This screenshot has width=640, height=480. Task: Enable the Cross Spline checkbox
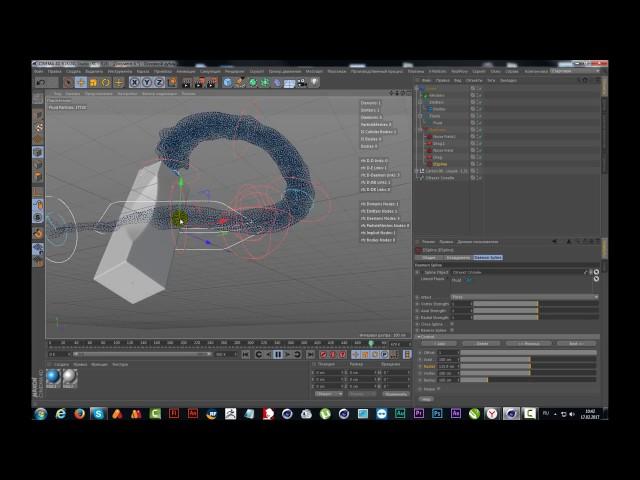[452, 324]
